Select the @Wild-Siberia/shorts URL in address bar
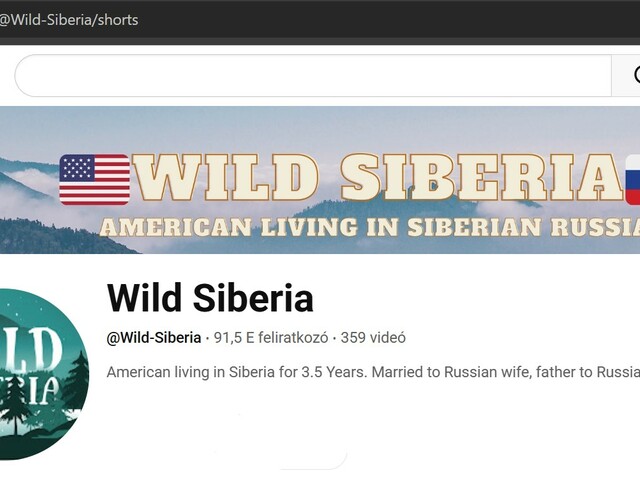This screenshot has height=480, width=640. (69, 20)
